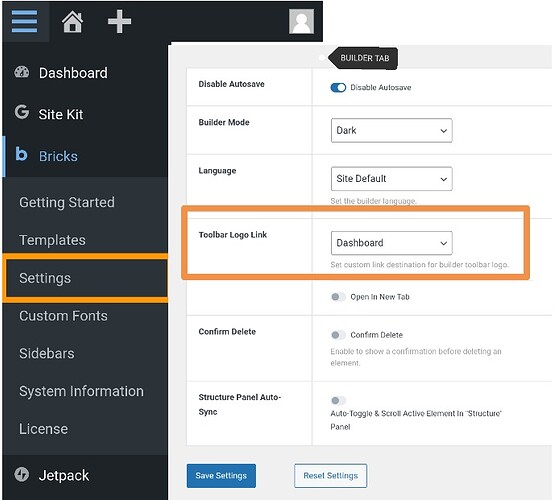Click the Reset Settings button
The height and width of the screenshot is (500, 559).
coord(330,476)
